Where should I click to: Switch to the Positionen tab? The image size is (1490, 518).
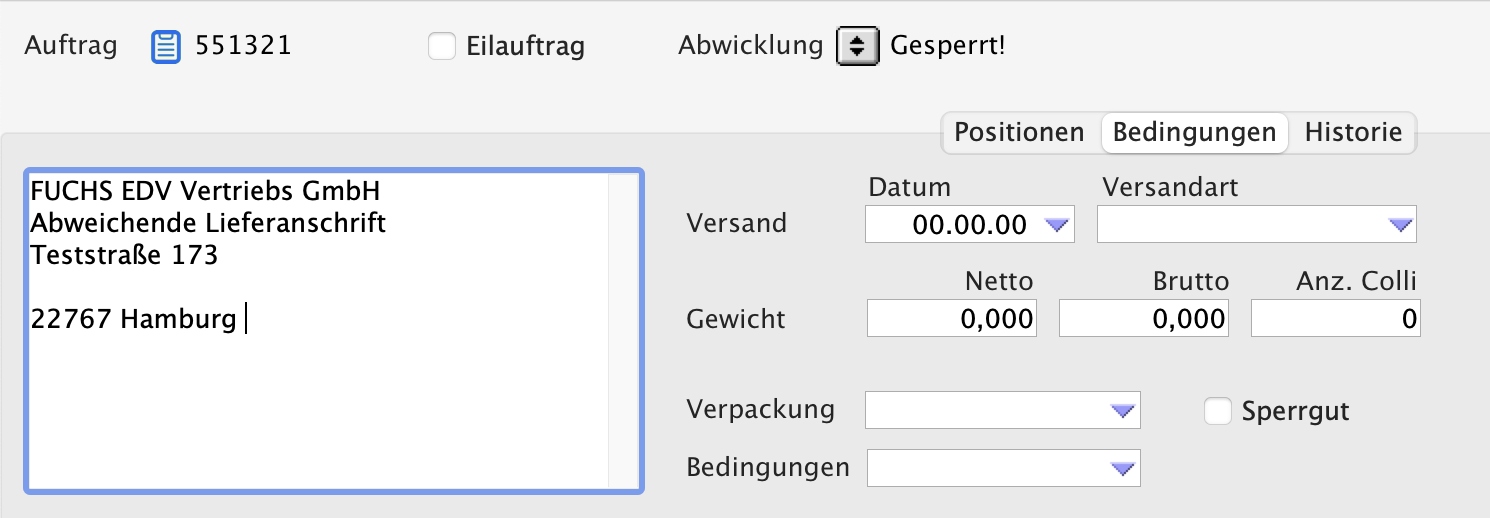click(1019, 132)
